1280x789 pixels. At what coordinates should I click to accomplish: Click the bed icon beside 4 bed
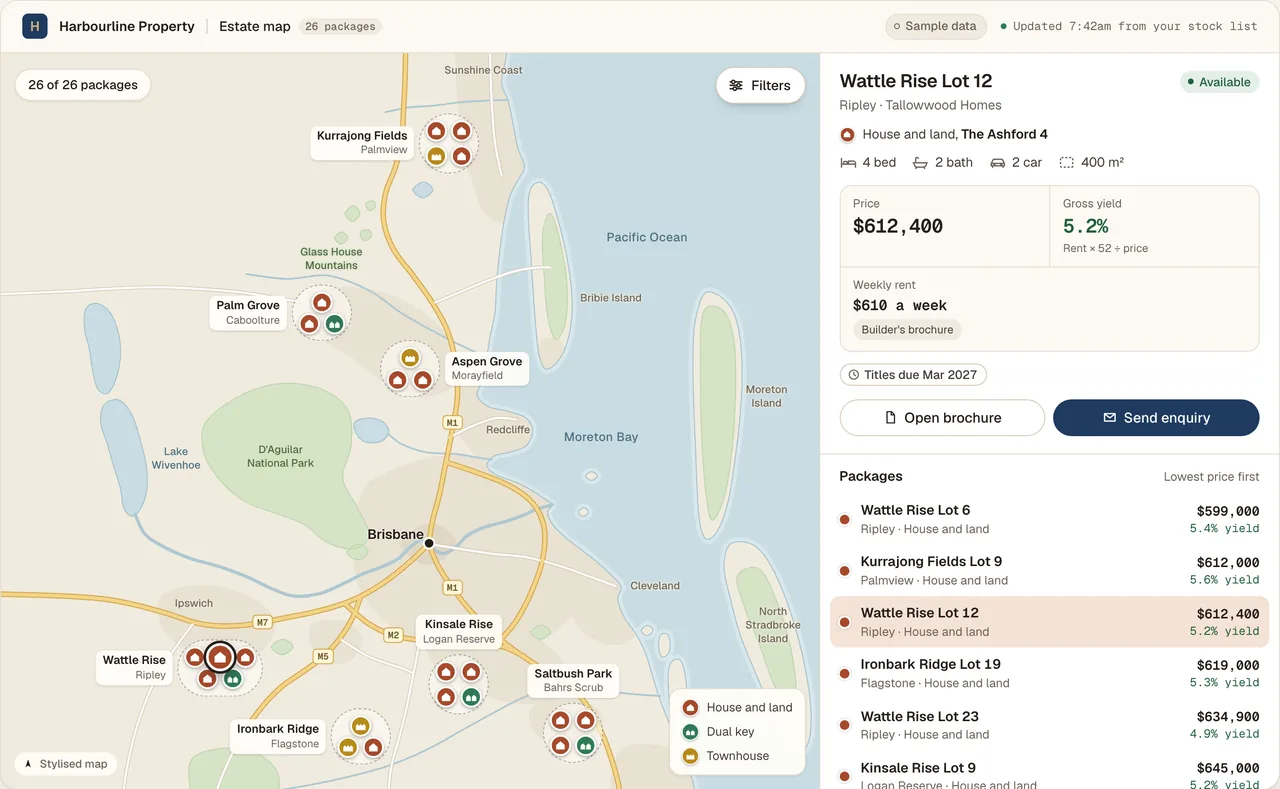click(x=848, y=162)
